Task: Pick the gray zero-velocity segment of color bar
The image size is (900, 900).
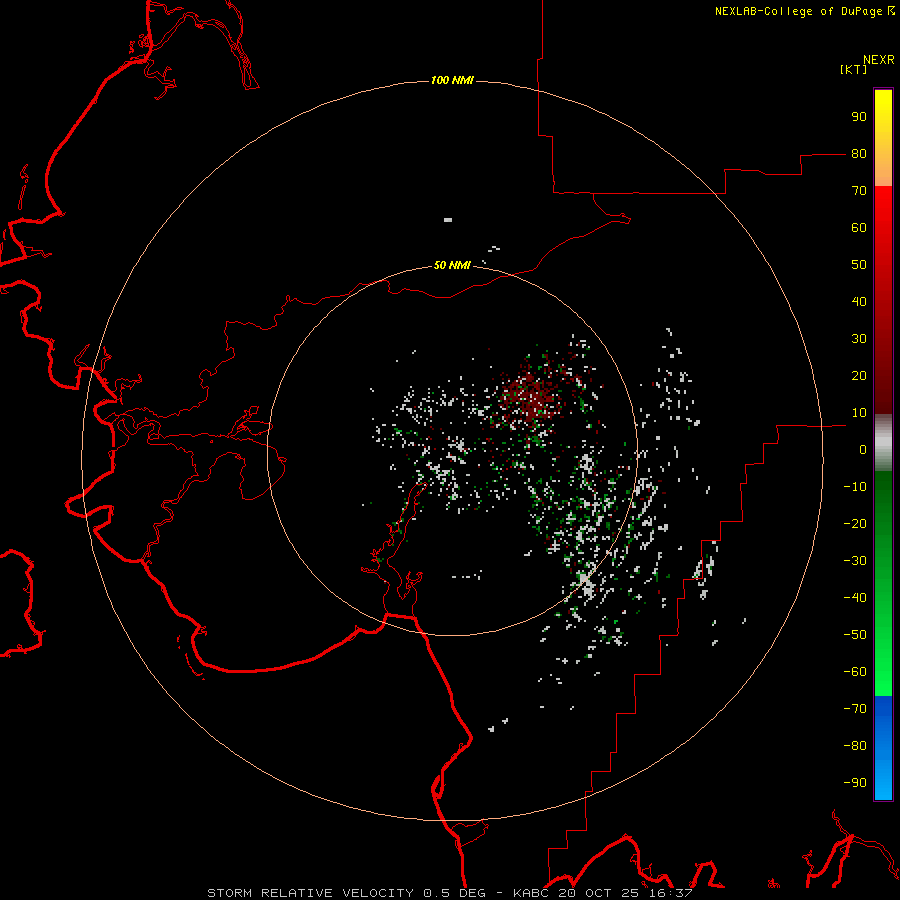Action: point(883,443)
